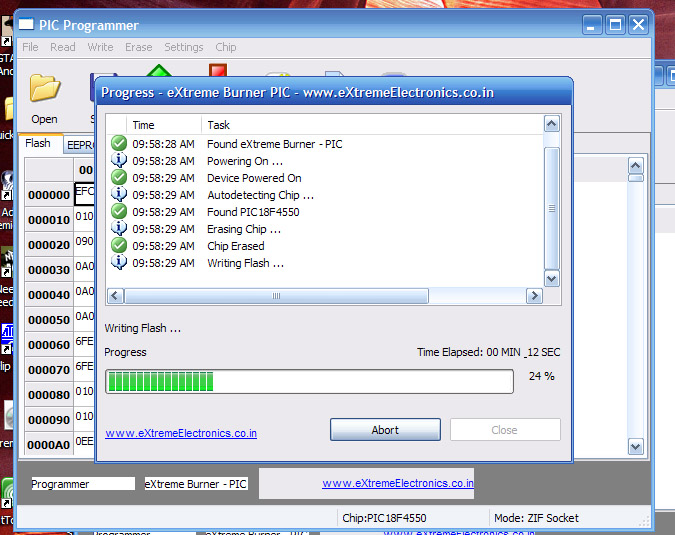Viewport: 675px width, 535px height.
Task: Open the Settings menu
Action: (x=184, y=47)
